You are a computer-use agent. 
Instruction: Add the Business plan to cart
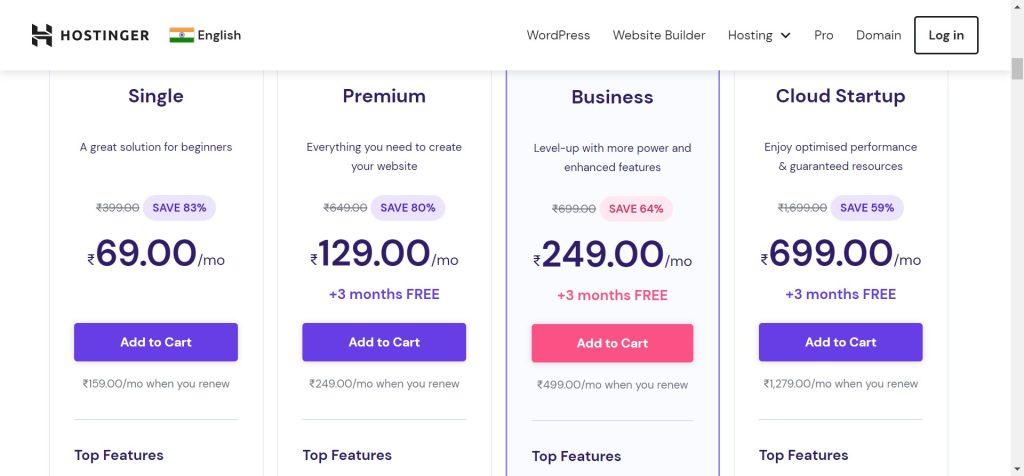tap(612, 343)
